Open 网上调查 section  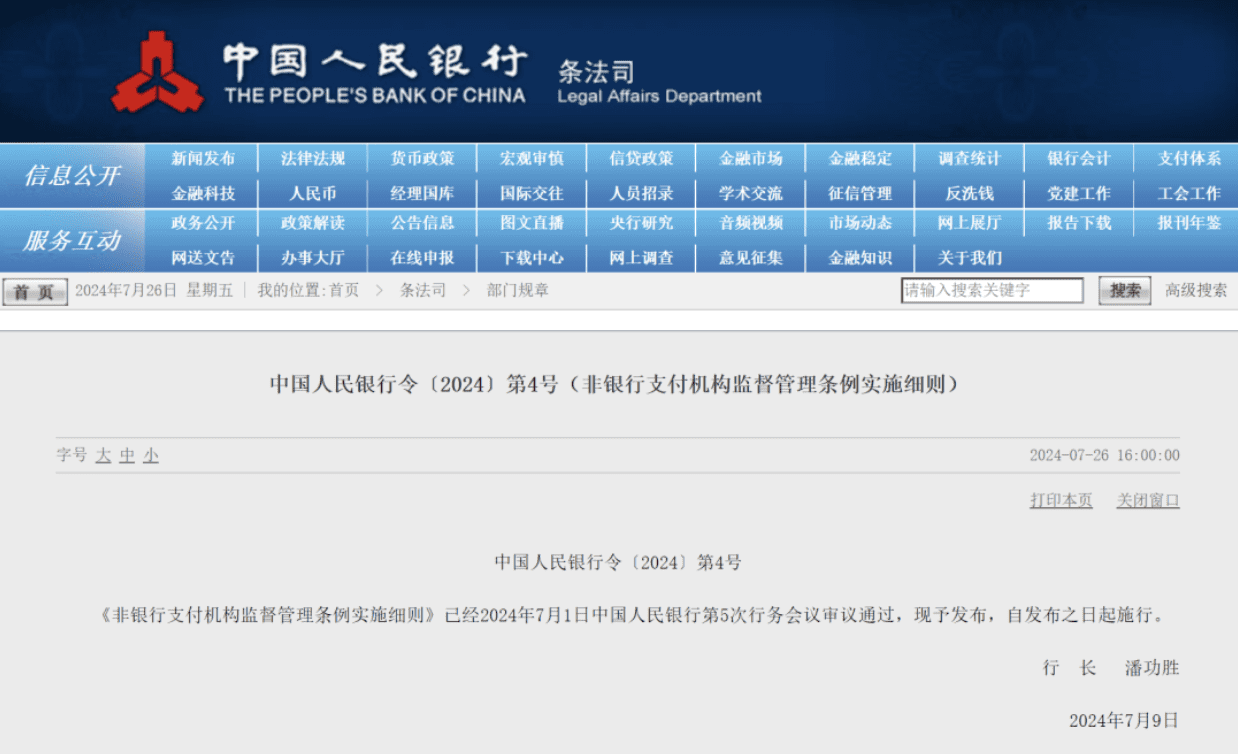[x=641, y=258]
